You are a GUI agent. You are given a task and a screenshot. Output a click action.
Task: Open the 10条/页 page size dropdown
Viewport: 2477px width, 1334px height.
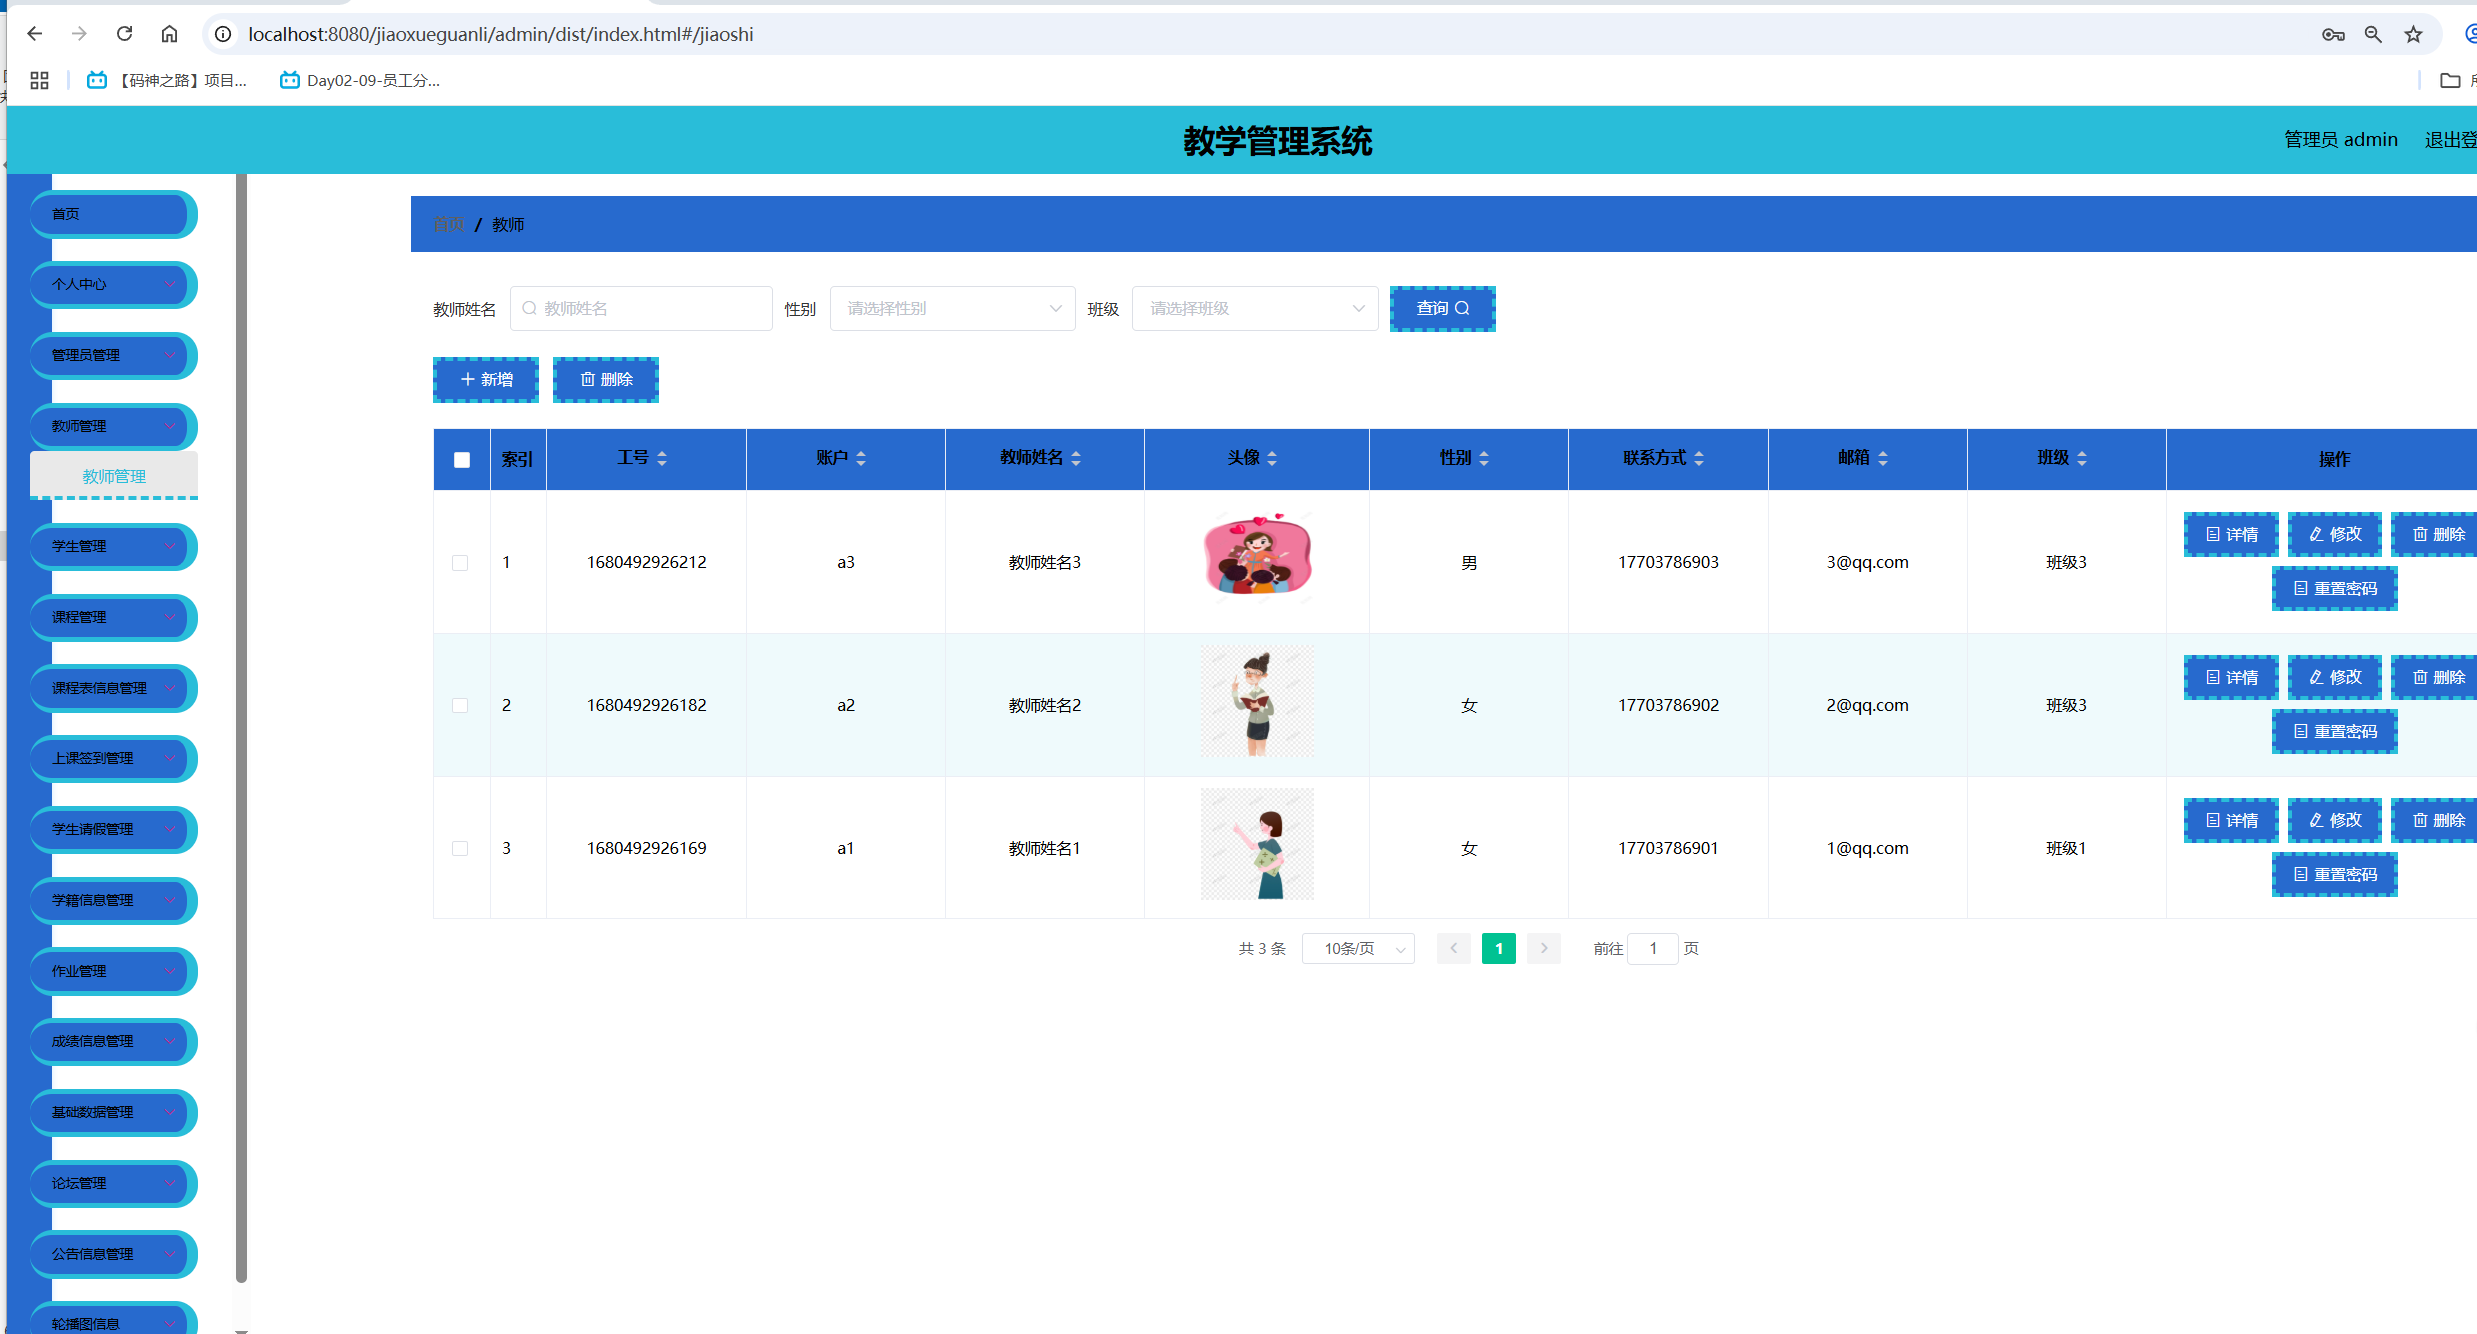pyautogui.click(x=1358, y=948)
